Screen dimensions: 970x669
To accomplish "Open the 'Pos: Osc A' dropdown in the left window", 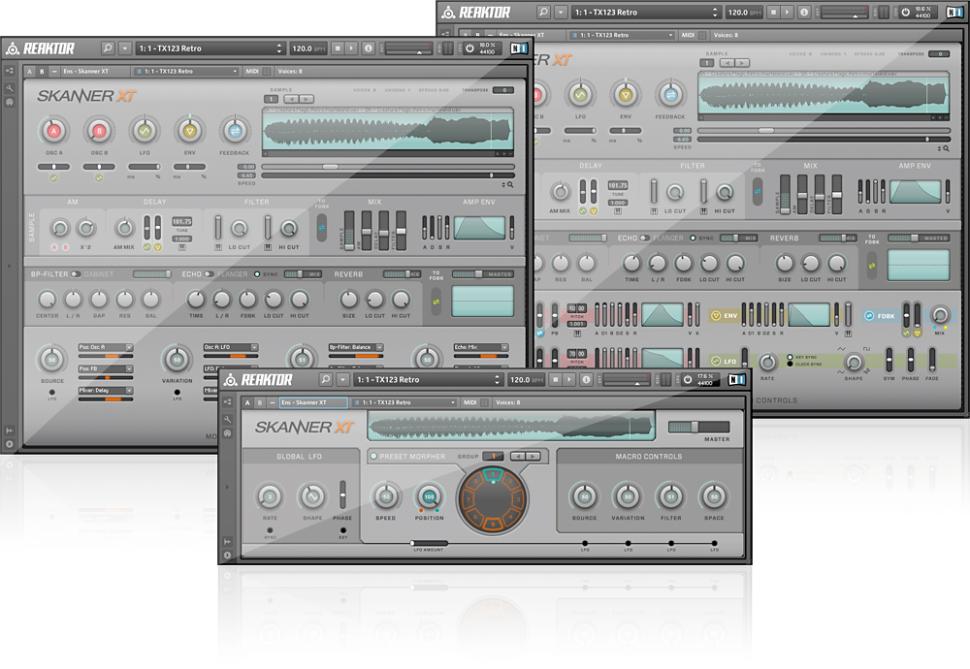I will (x=105, y=347).
